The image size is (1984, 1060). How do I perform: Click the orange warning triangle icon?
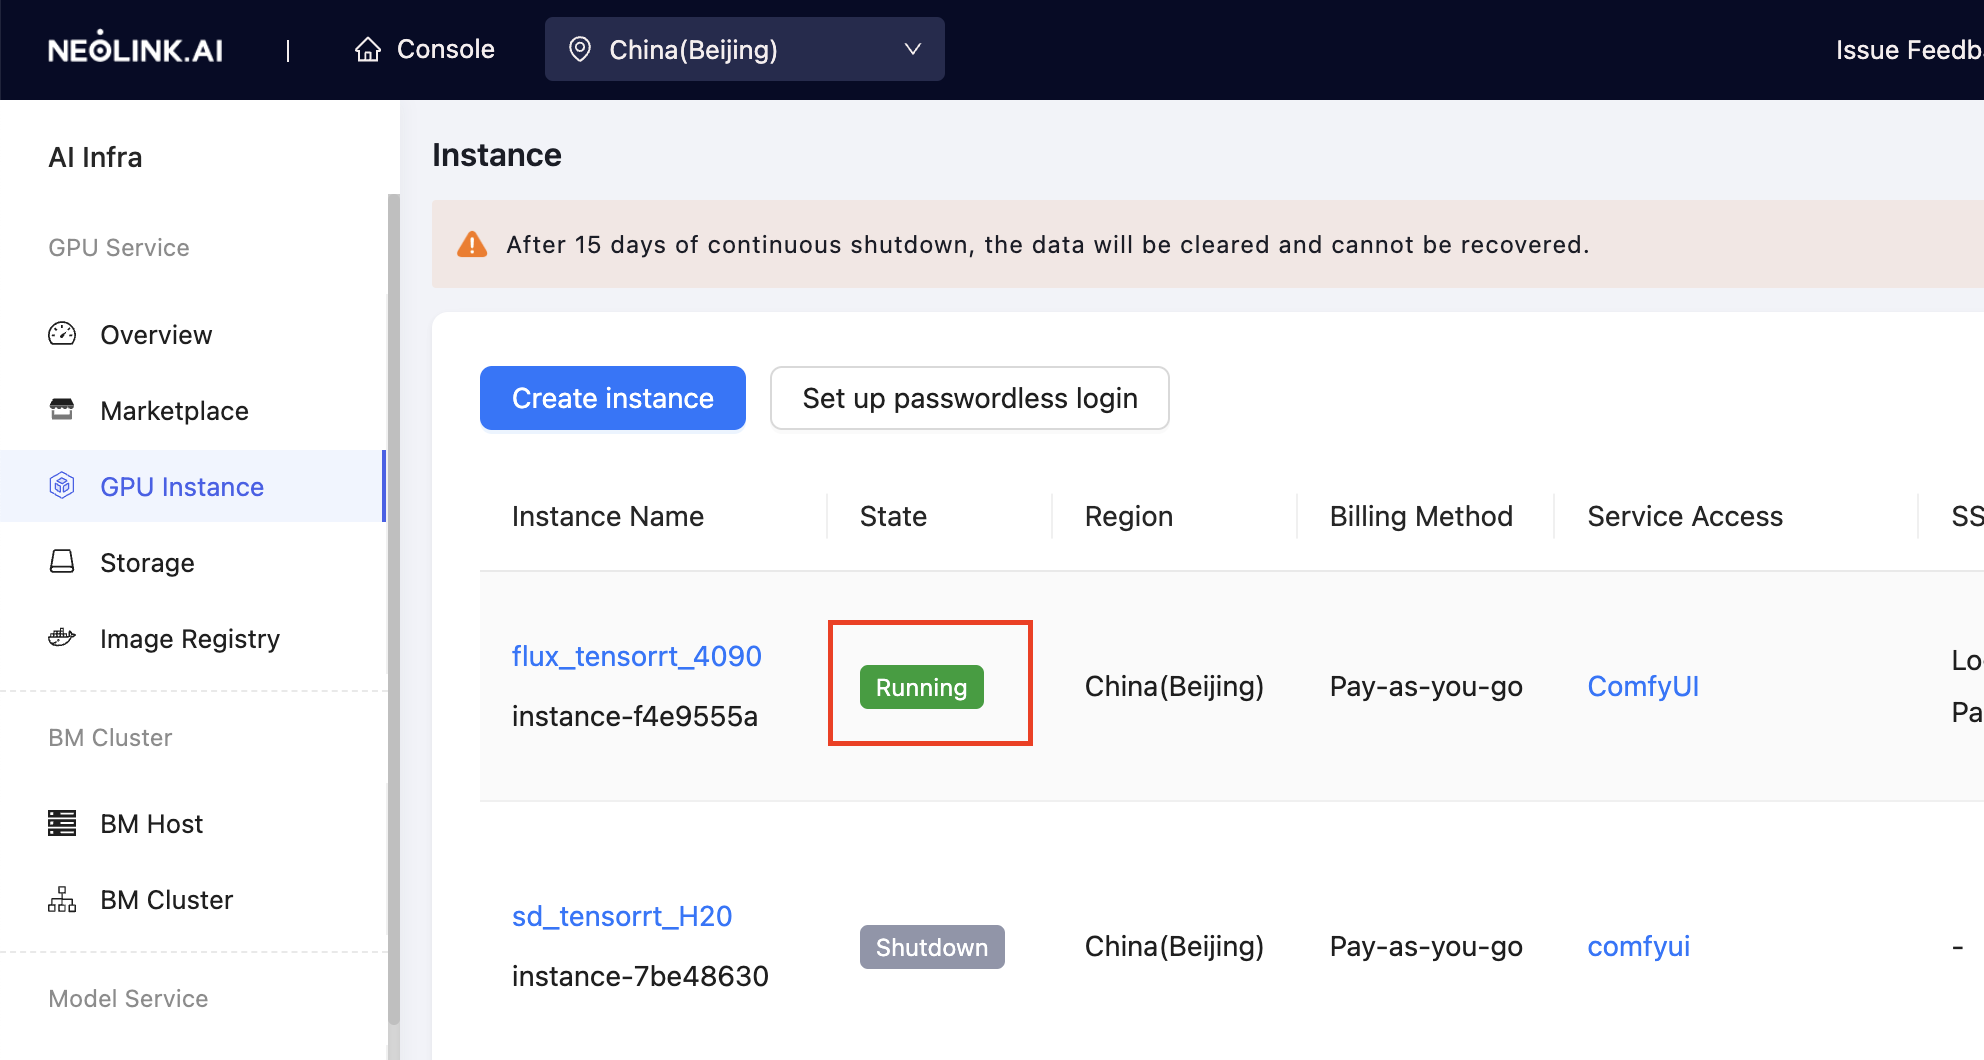472,244
